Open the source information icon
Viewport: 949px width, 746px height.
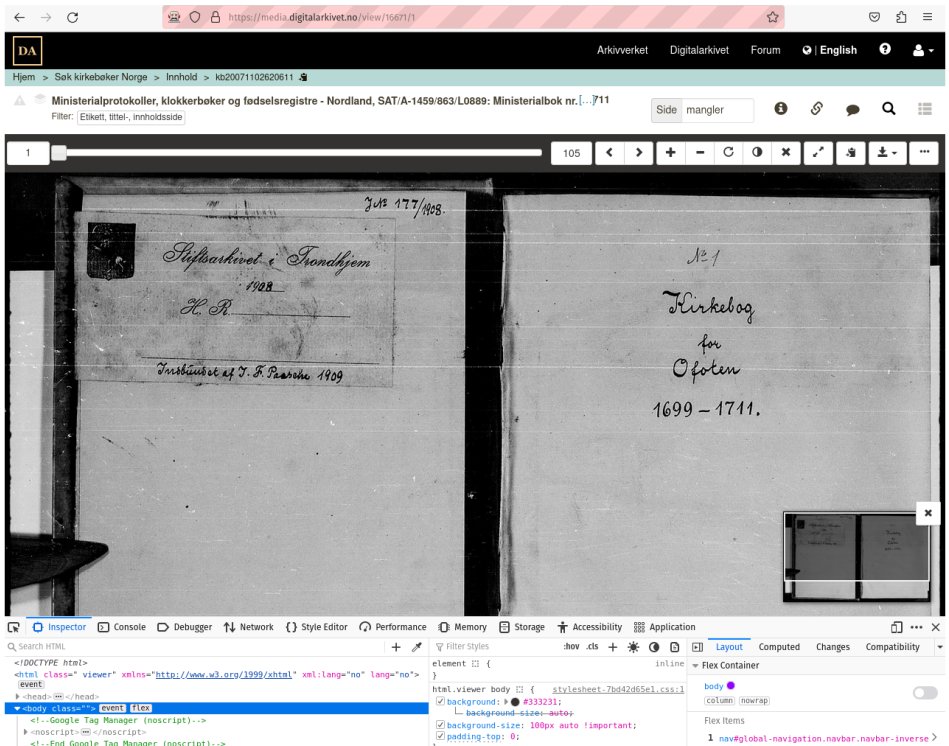point(781,109)
